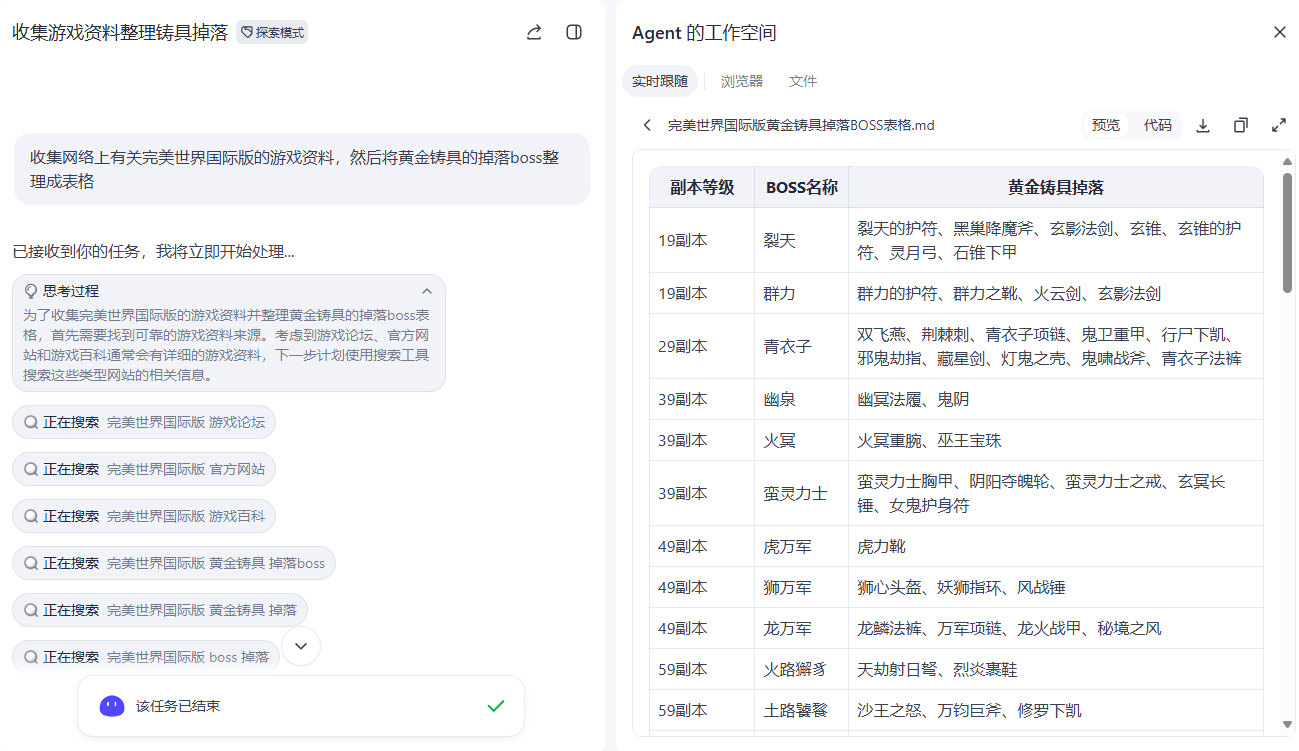This screenshot has height=751, width=1299.
Task: Open search step 完美世界国际版 黄金铸具 掉落
Action: click(x=160, y=610)
